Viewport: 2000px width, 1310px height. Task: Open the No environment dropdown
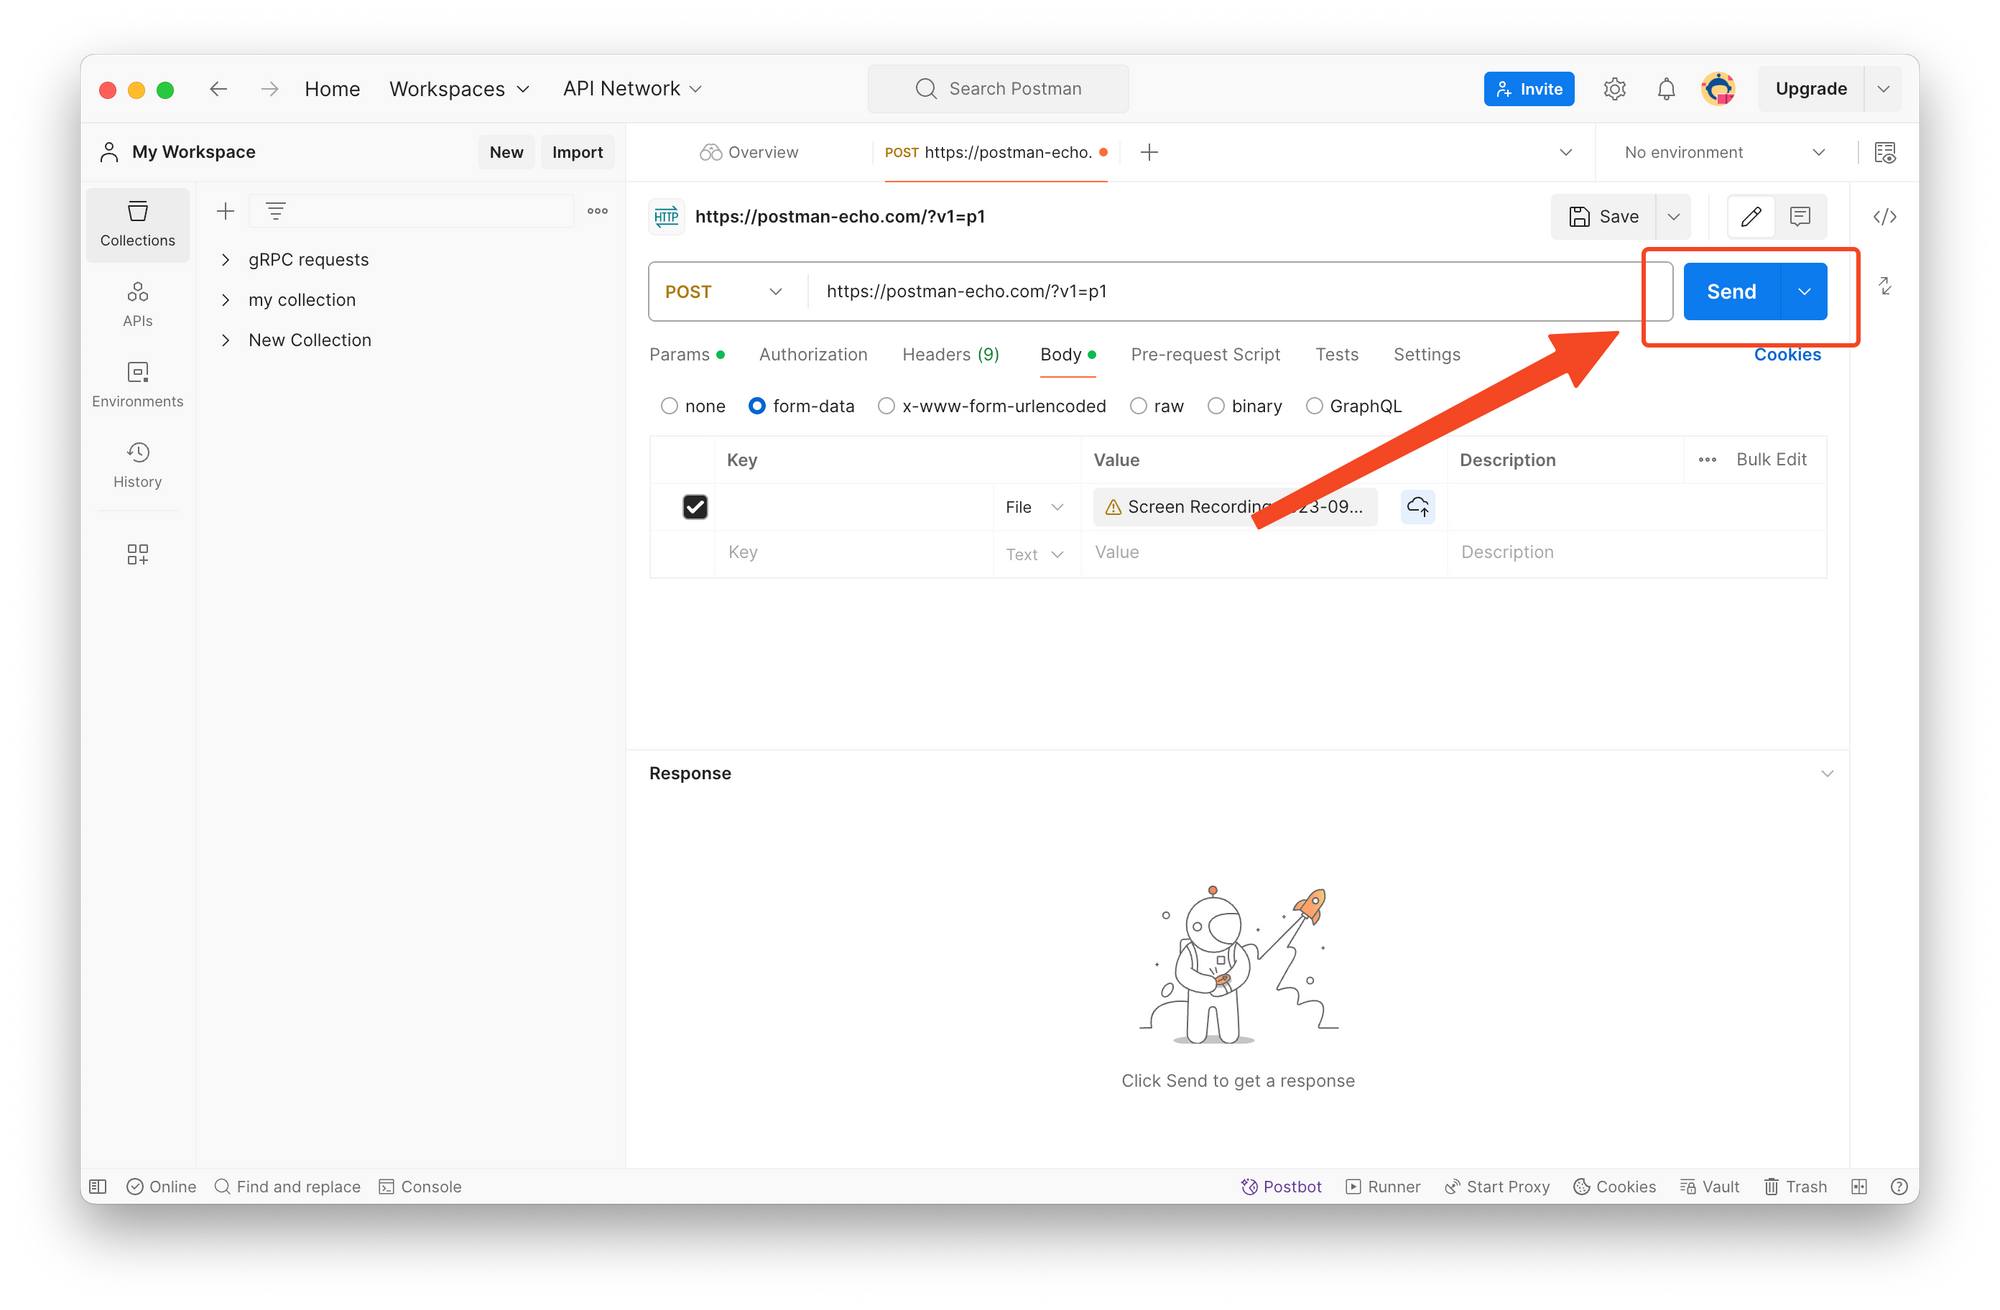[1724, 152]
